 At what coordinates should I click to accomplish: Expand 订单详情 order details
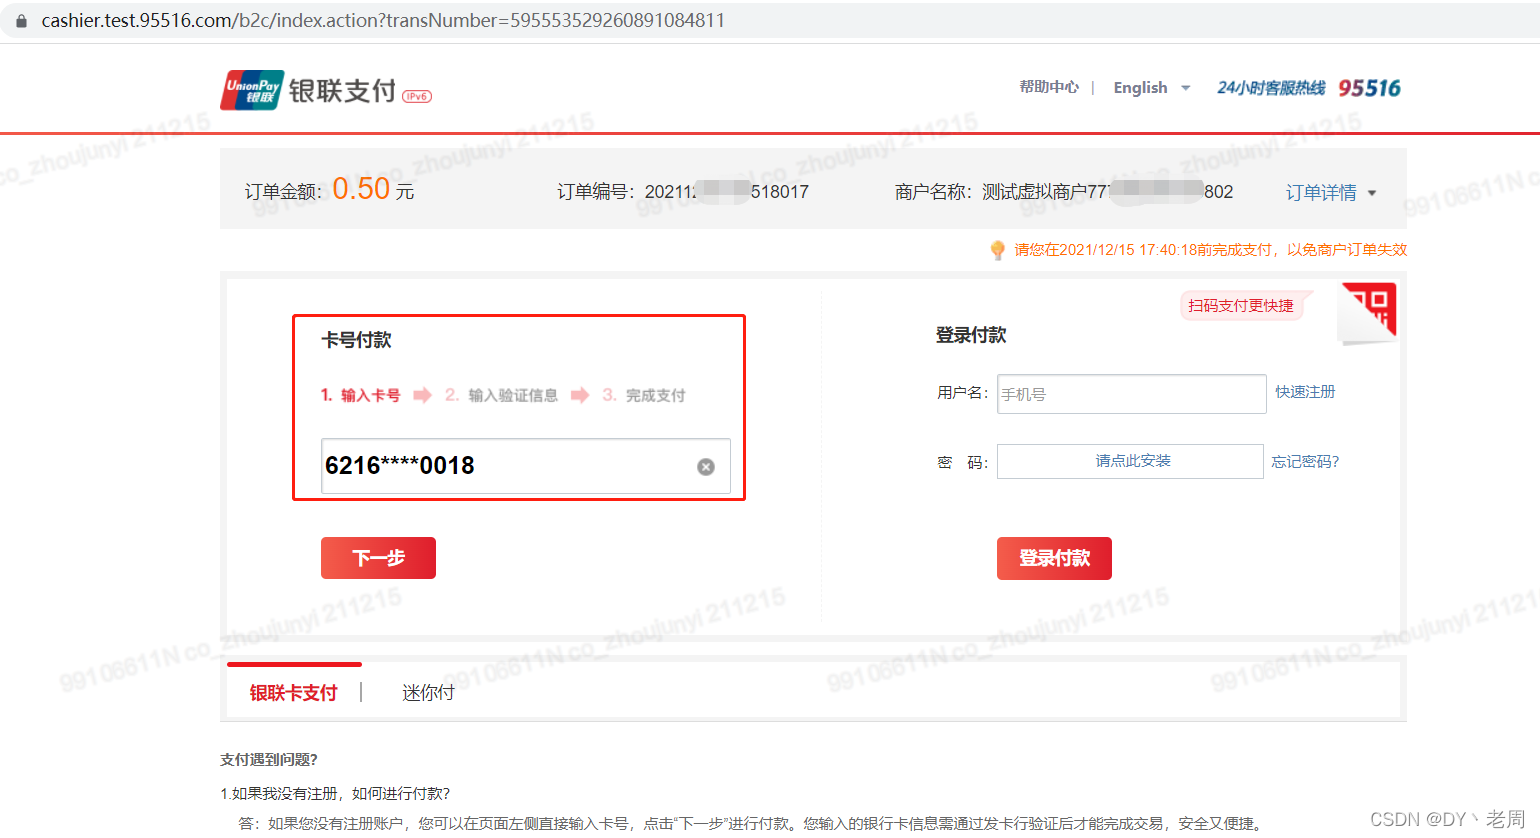coord(1331,193)
